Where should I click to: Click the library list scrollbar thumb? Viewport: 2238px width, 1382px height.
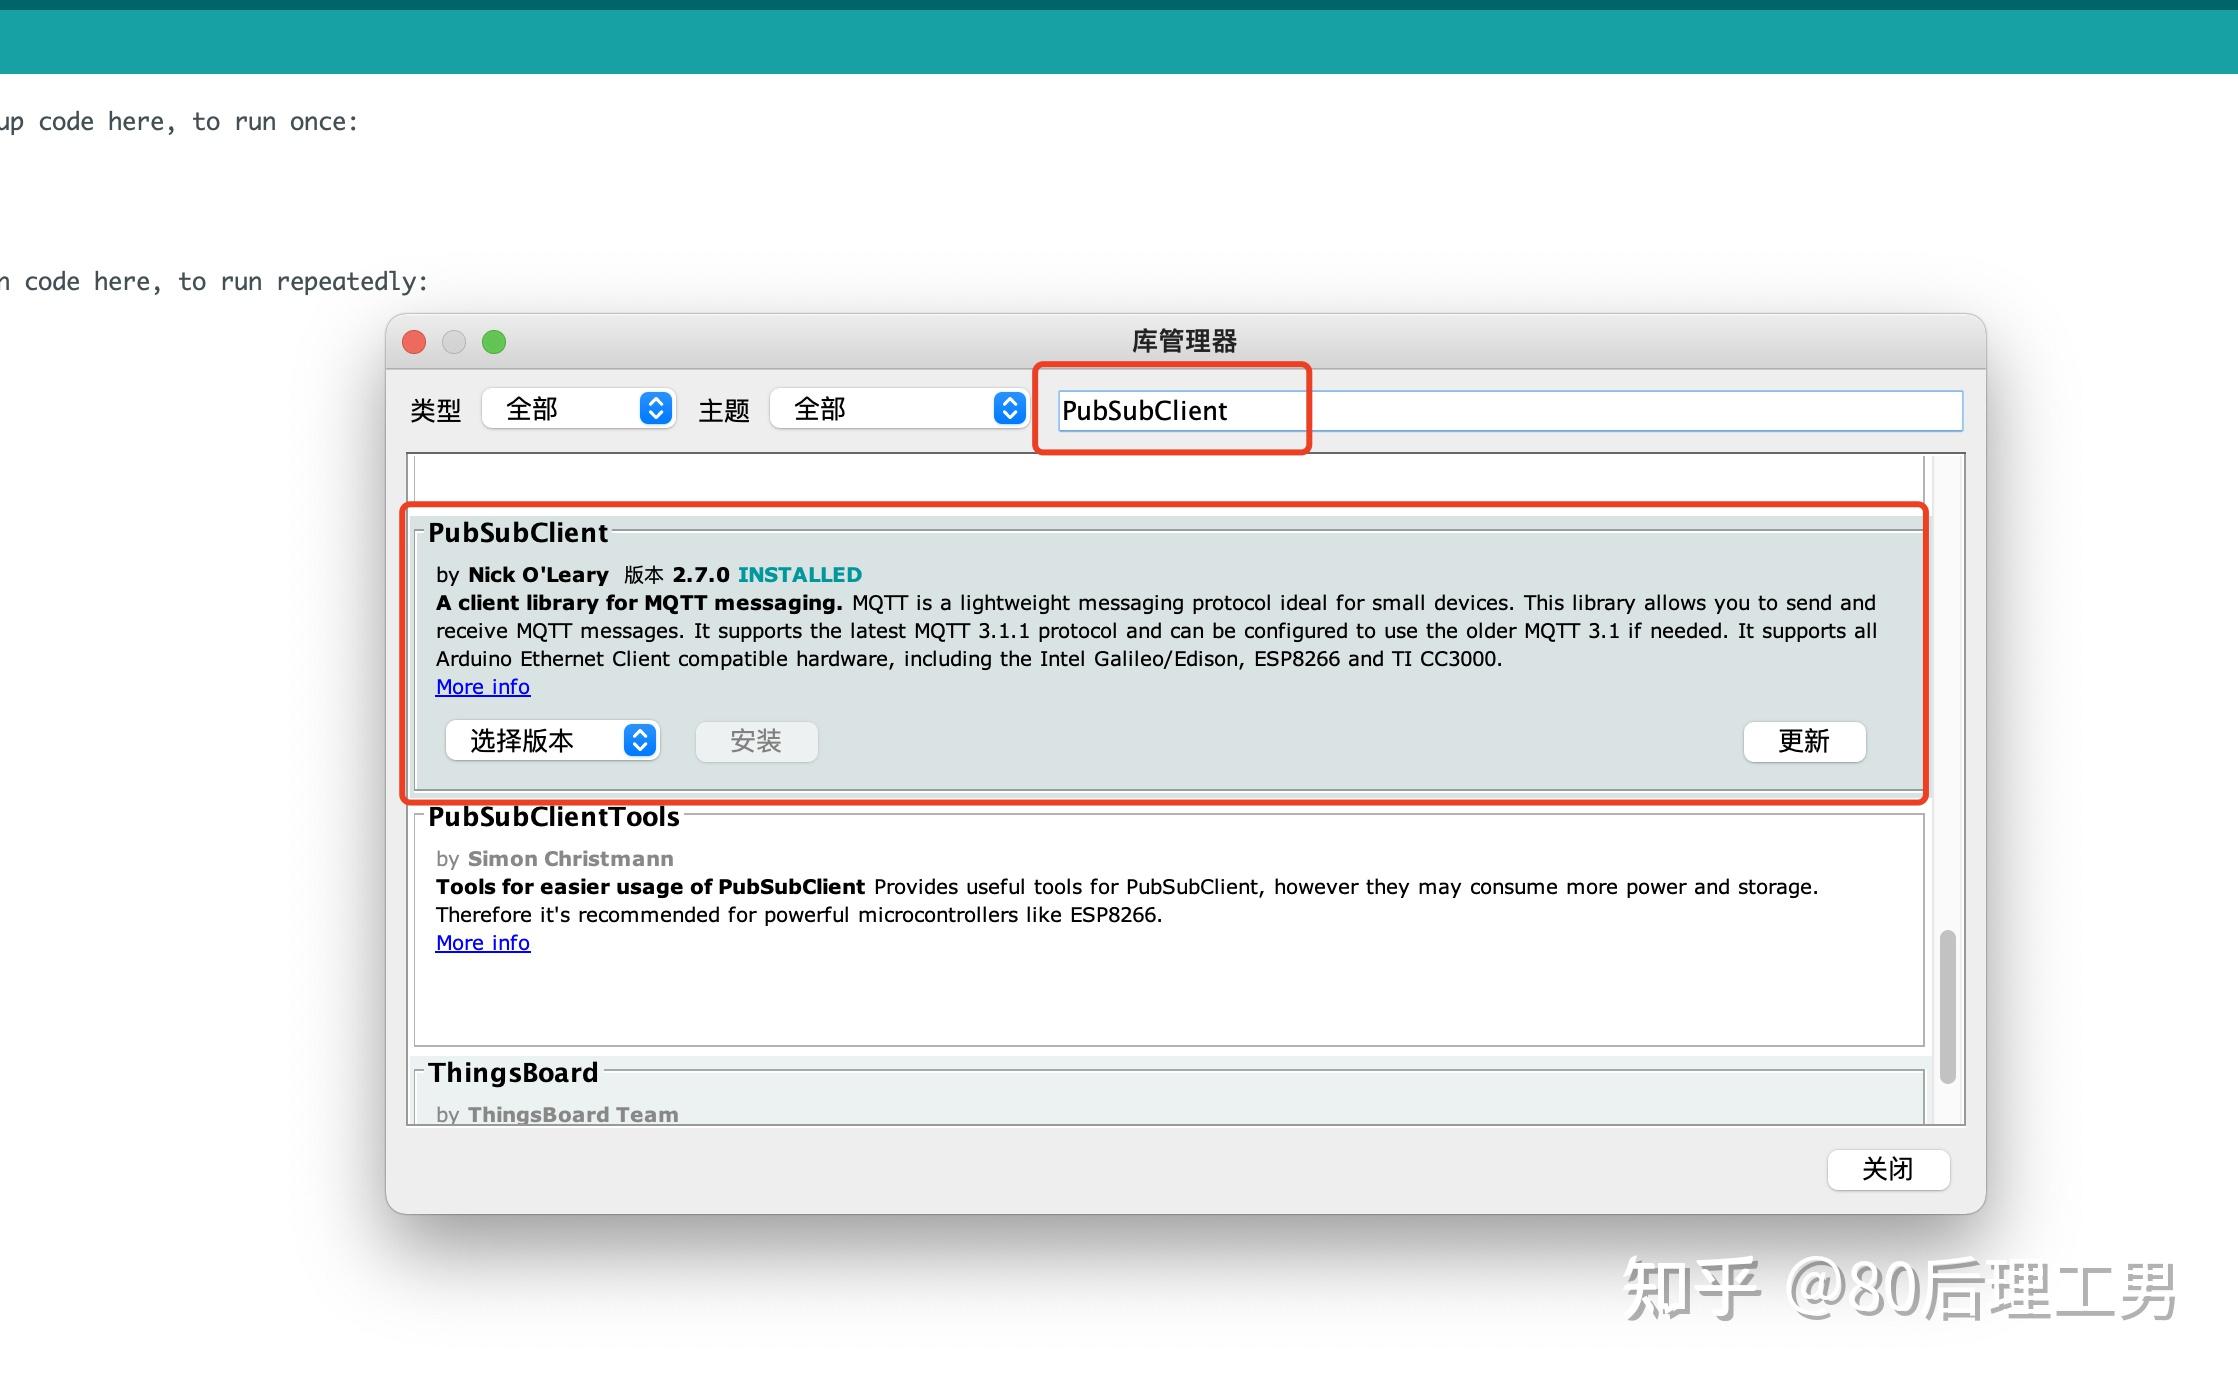point(1947,1006)
